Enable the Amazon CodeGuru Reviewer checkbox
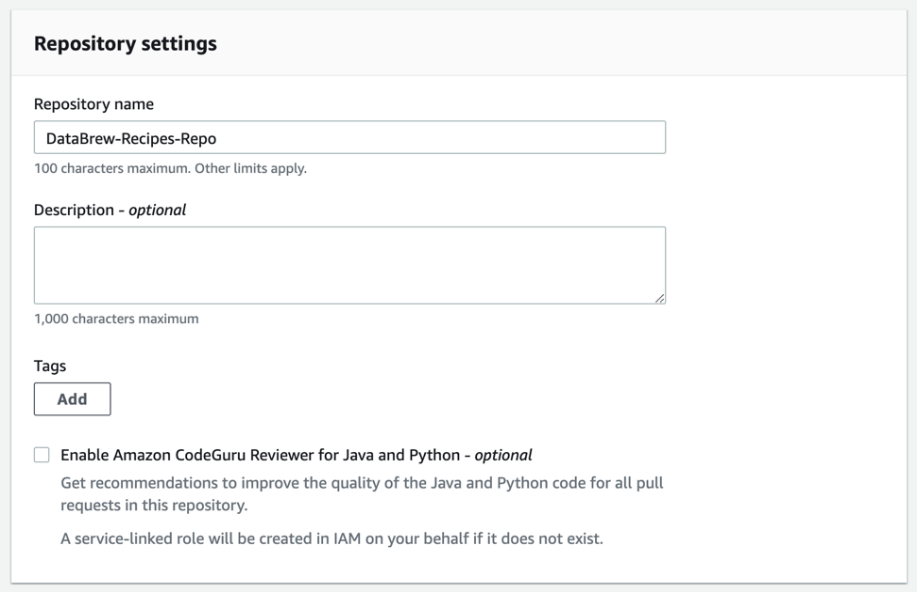This screenshot has width=917, height=592. [41, 455]
